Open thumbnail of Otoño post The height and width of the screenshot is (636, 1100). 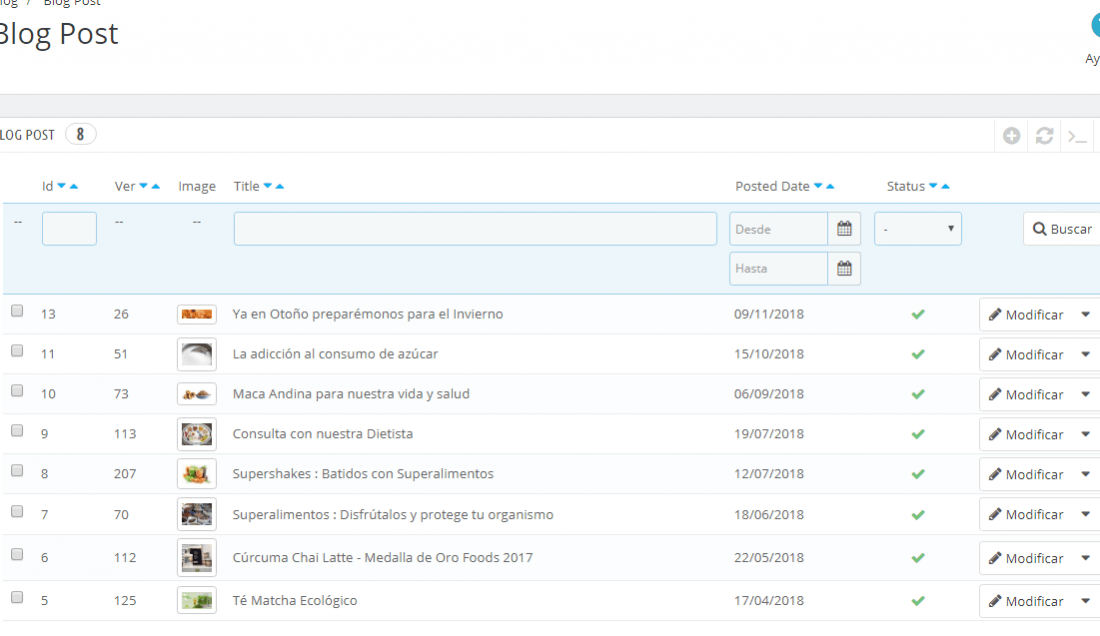pyautogui.click(x=196, y=314)
